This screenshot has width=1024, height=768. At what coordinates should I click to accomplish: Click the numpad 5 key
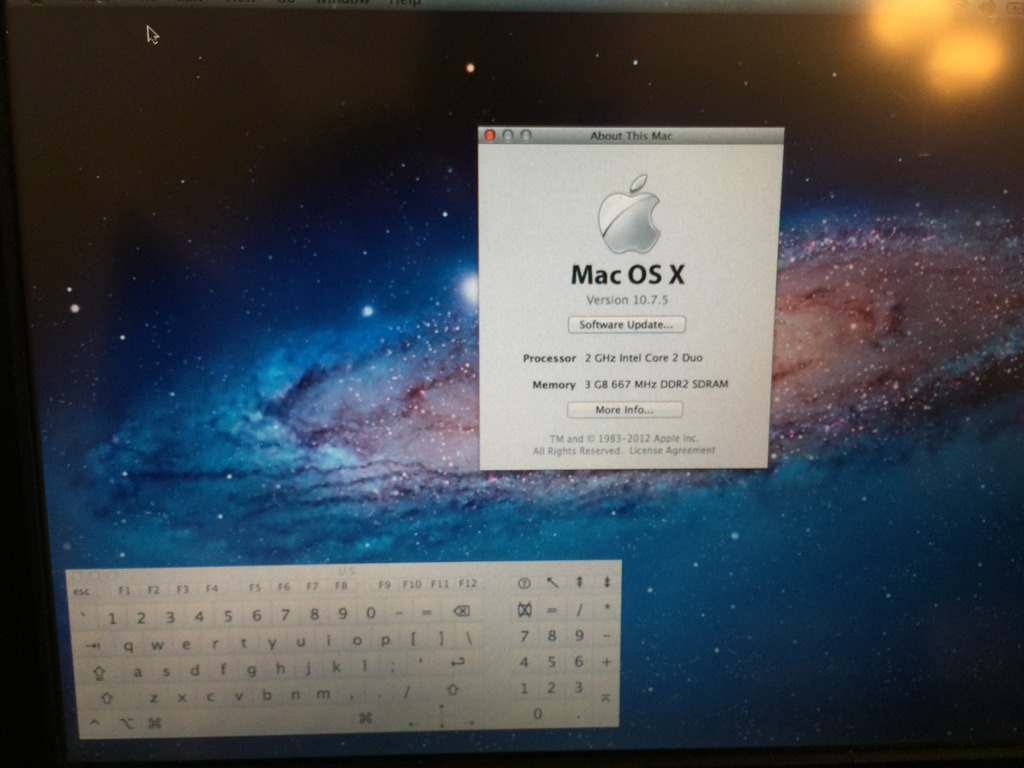[552, 662]
